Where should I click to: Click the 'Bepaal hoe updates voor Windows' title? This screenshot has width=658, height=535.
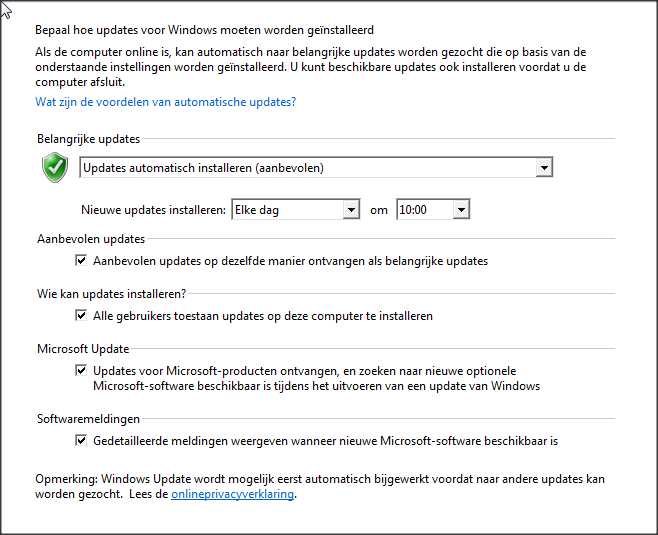pyautogui.click(x=204, y=30)
